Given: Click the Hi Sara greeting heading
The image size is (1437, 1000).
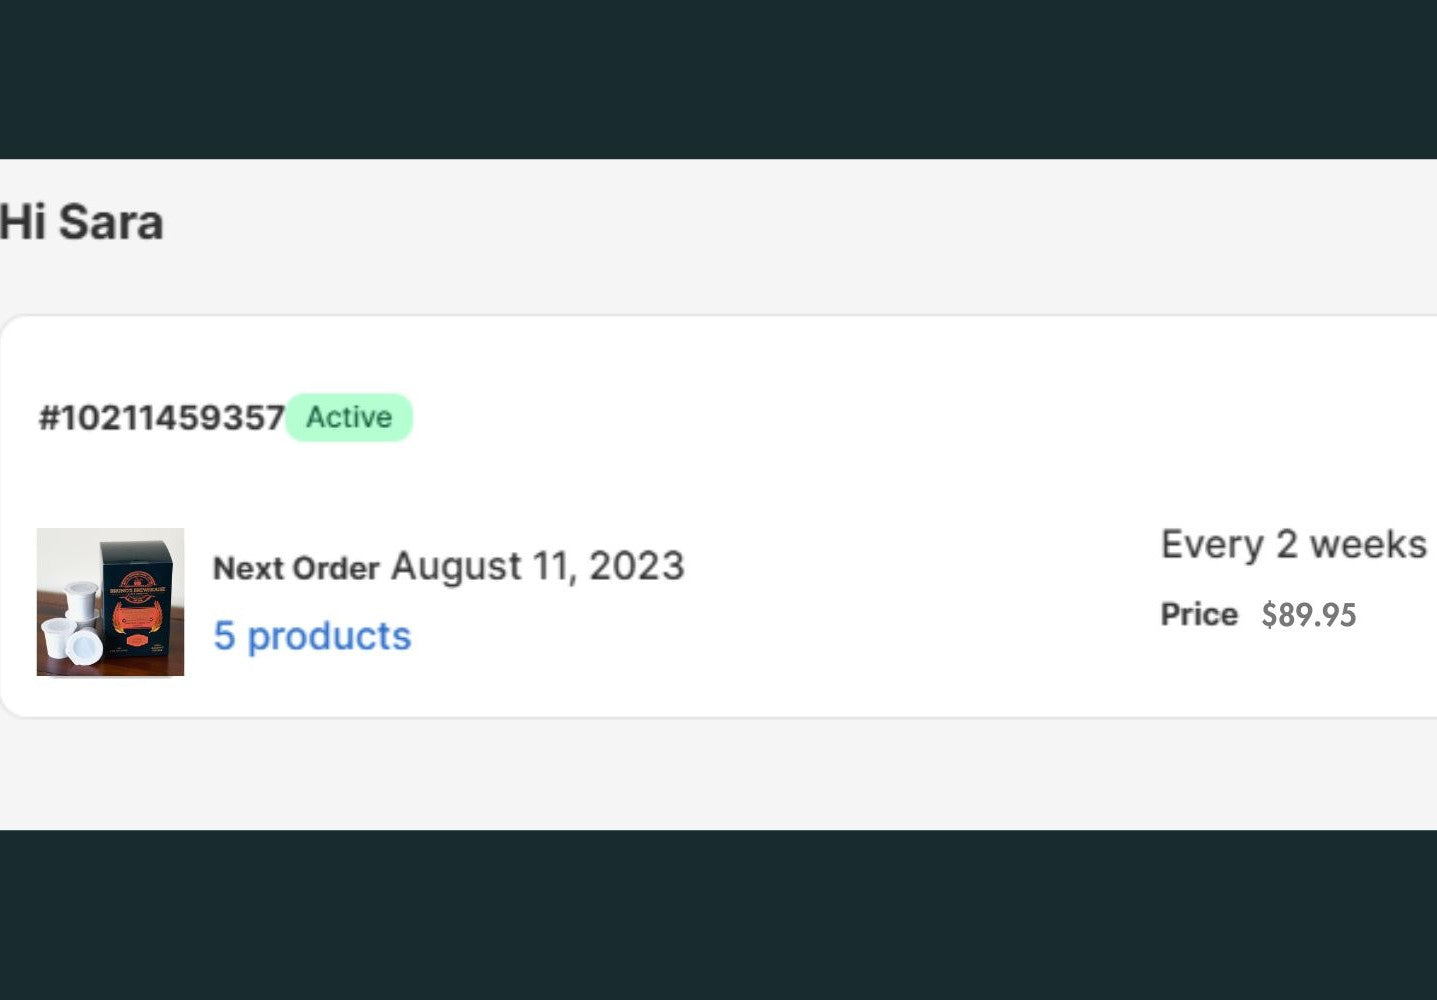Looking at the screenshot, I should click(81, 222).
